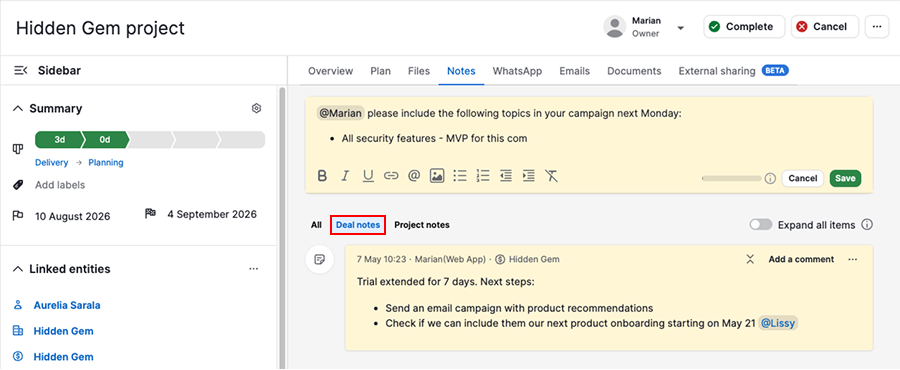Click the @Lissy mention in the note
Screen dimensions: 900x370
point(778,324)
